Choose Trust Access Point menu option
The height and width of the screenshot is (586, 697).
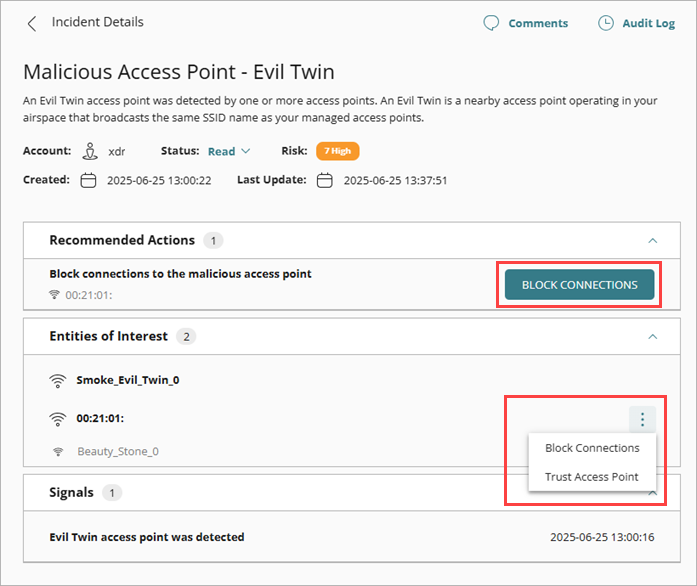click(x=592, y=477)
